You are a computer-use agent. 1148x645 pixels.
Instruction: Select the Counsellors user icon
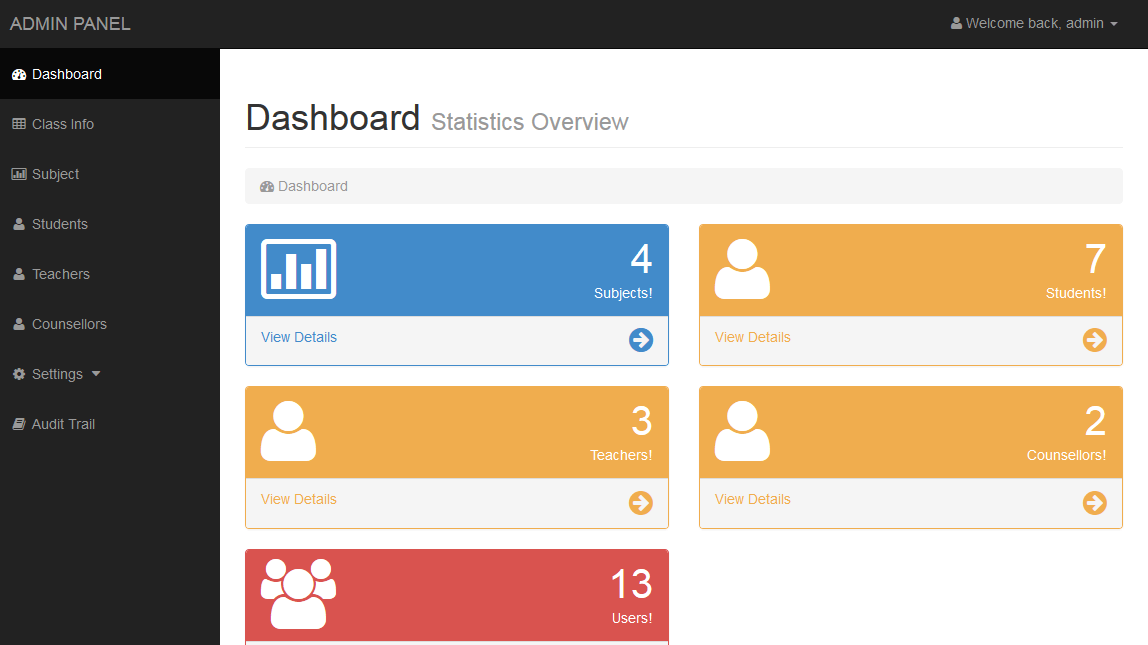click(x=18, y=323)
